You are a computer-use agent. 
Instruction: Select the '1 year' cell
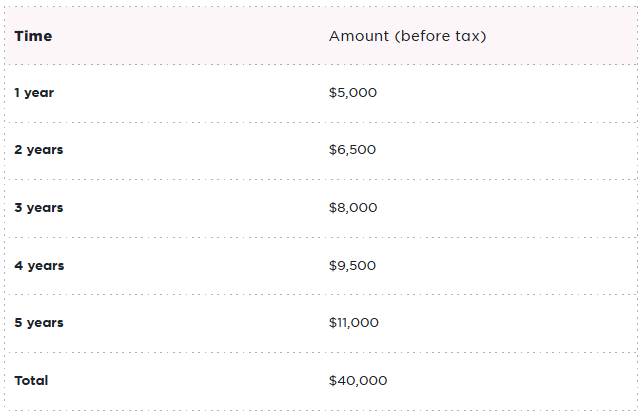(x=34, y=93)
